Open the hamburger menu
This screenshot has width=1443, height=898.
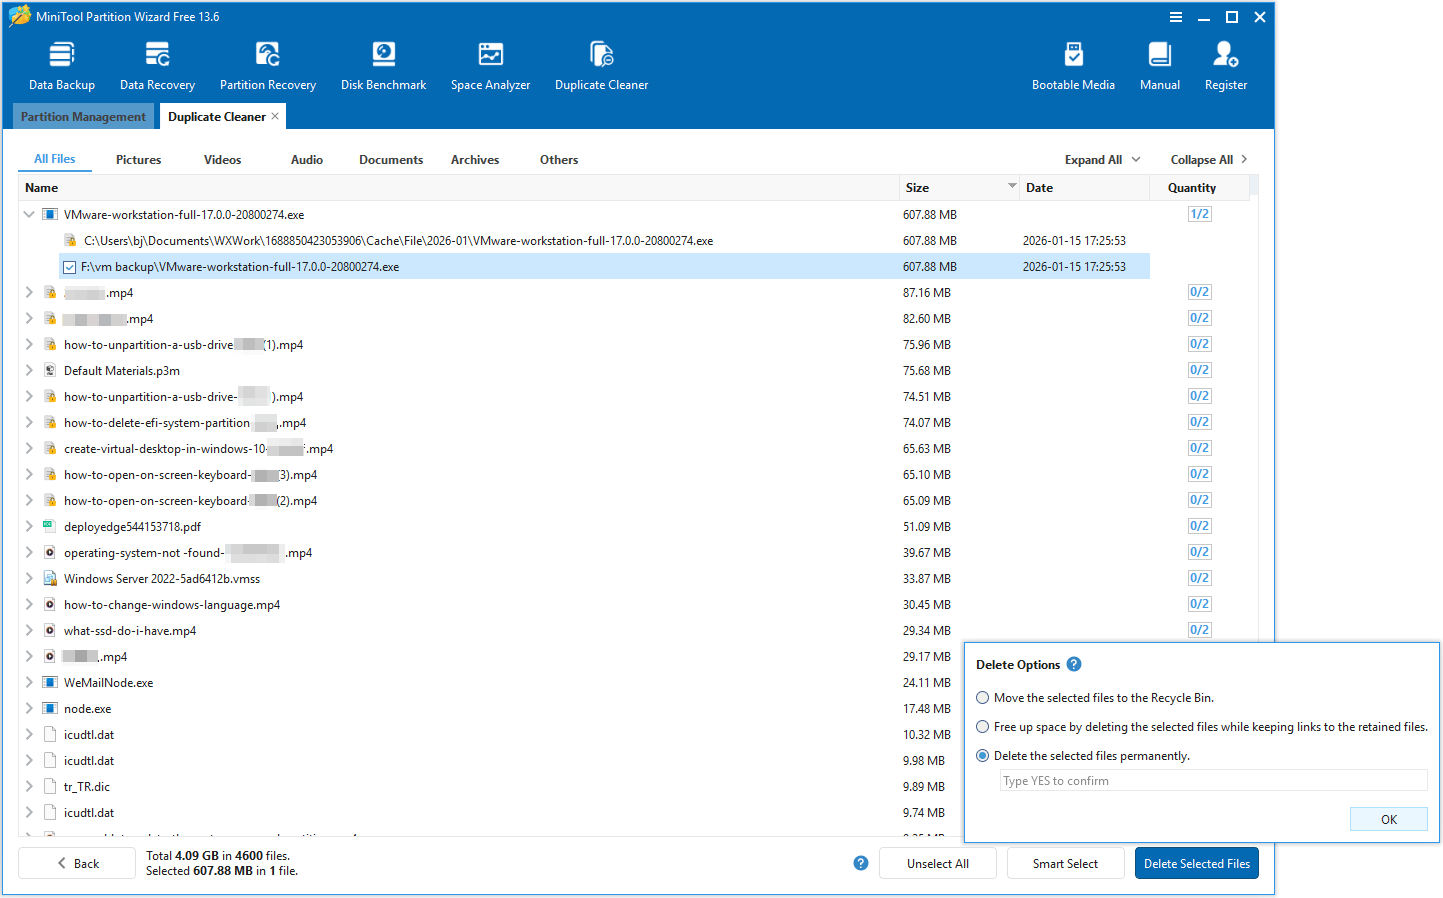(x=1175, y=16)
